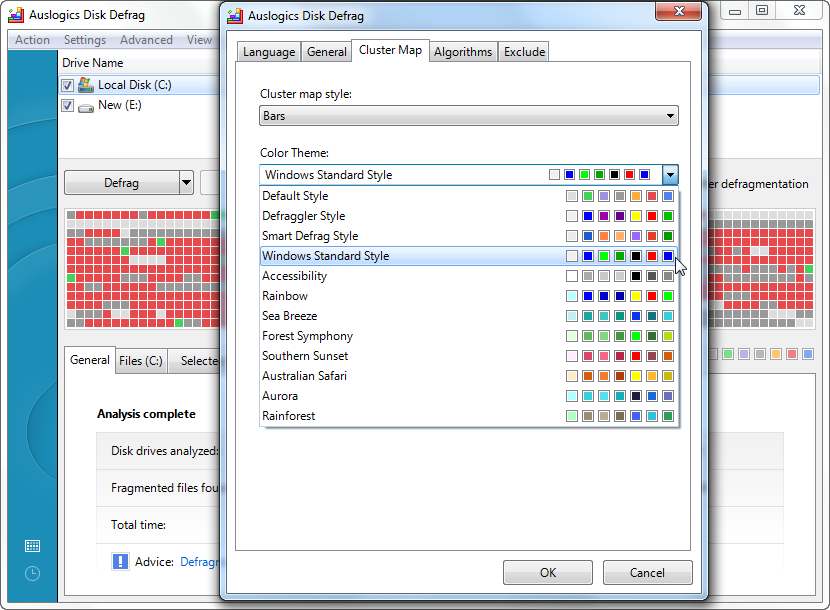Viewport: 830px width, 610px height.
Task: Choose Defraggler Style color theme
Action: tap(468, 216)
